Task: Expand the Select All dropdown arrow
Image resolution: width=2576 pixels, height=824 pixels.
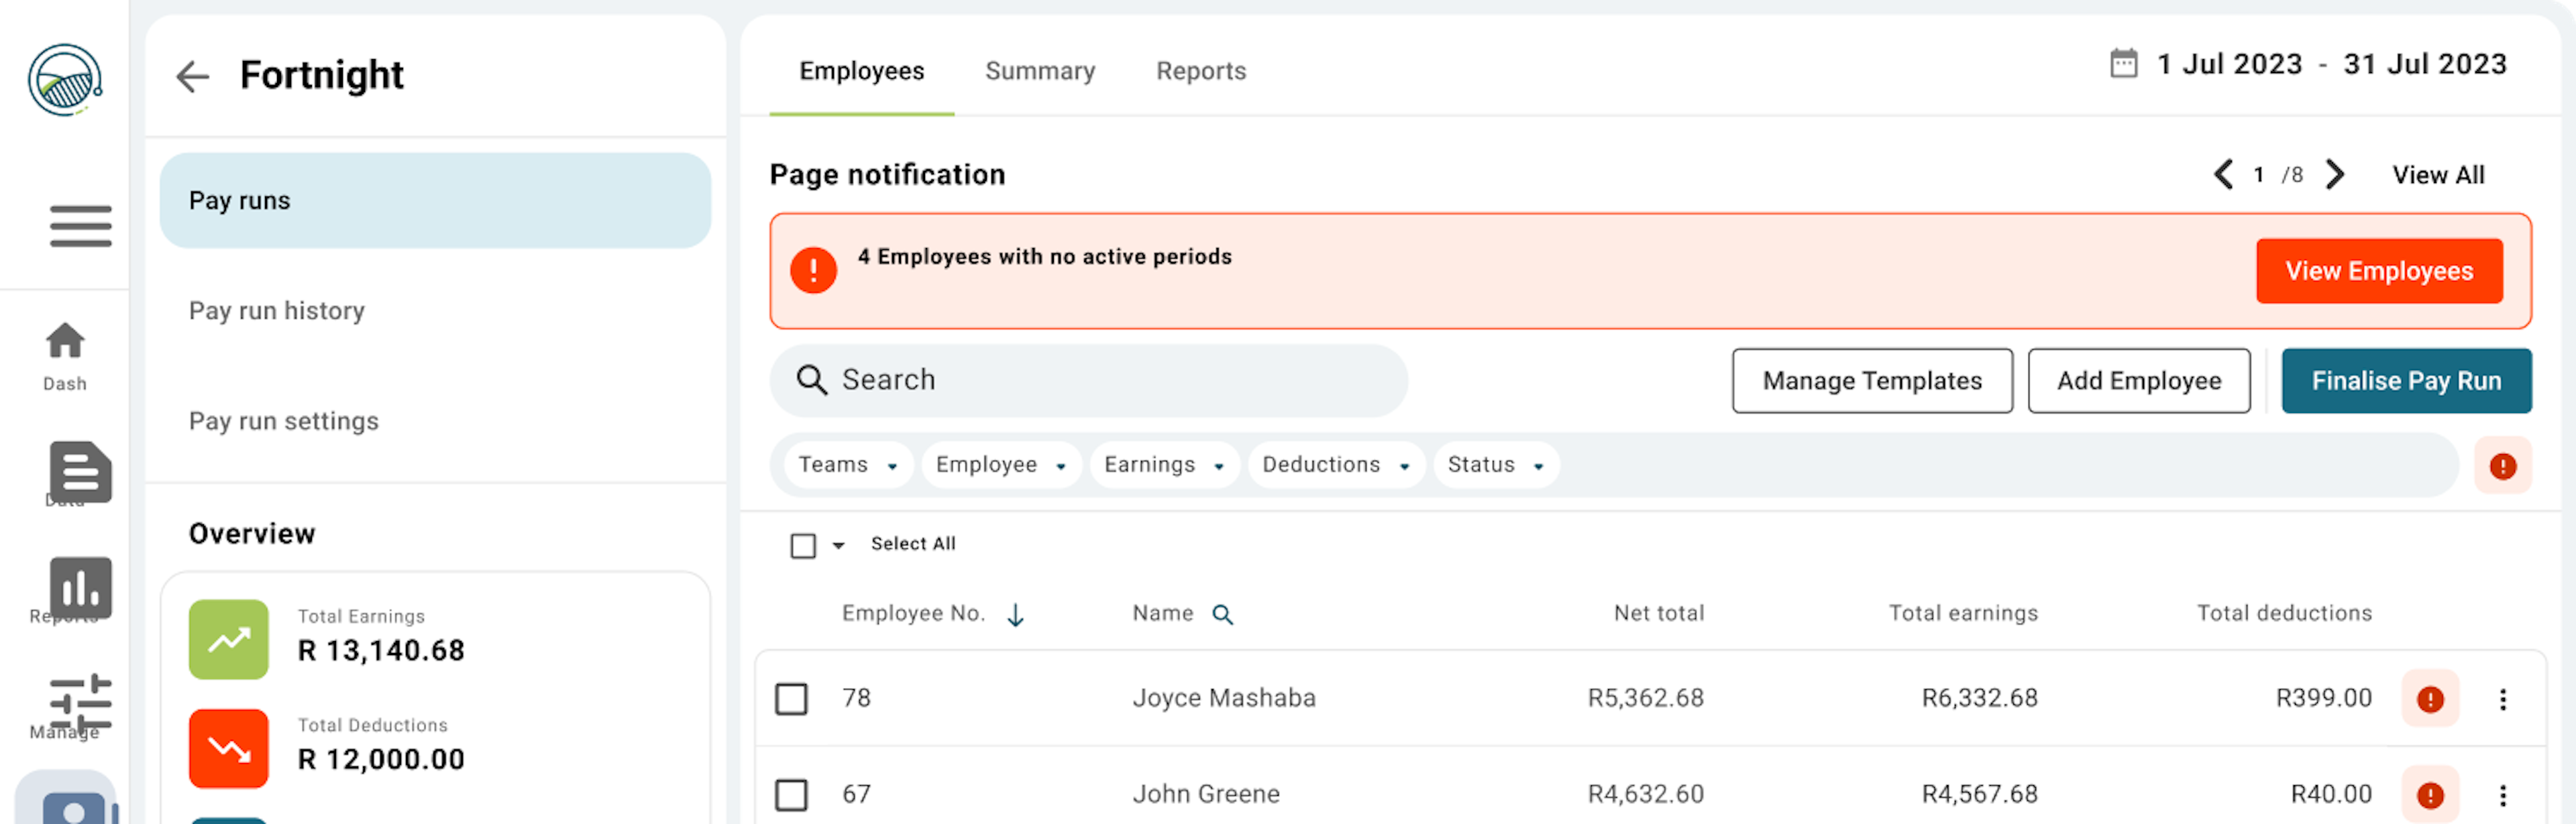Action: 839,546
